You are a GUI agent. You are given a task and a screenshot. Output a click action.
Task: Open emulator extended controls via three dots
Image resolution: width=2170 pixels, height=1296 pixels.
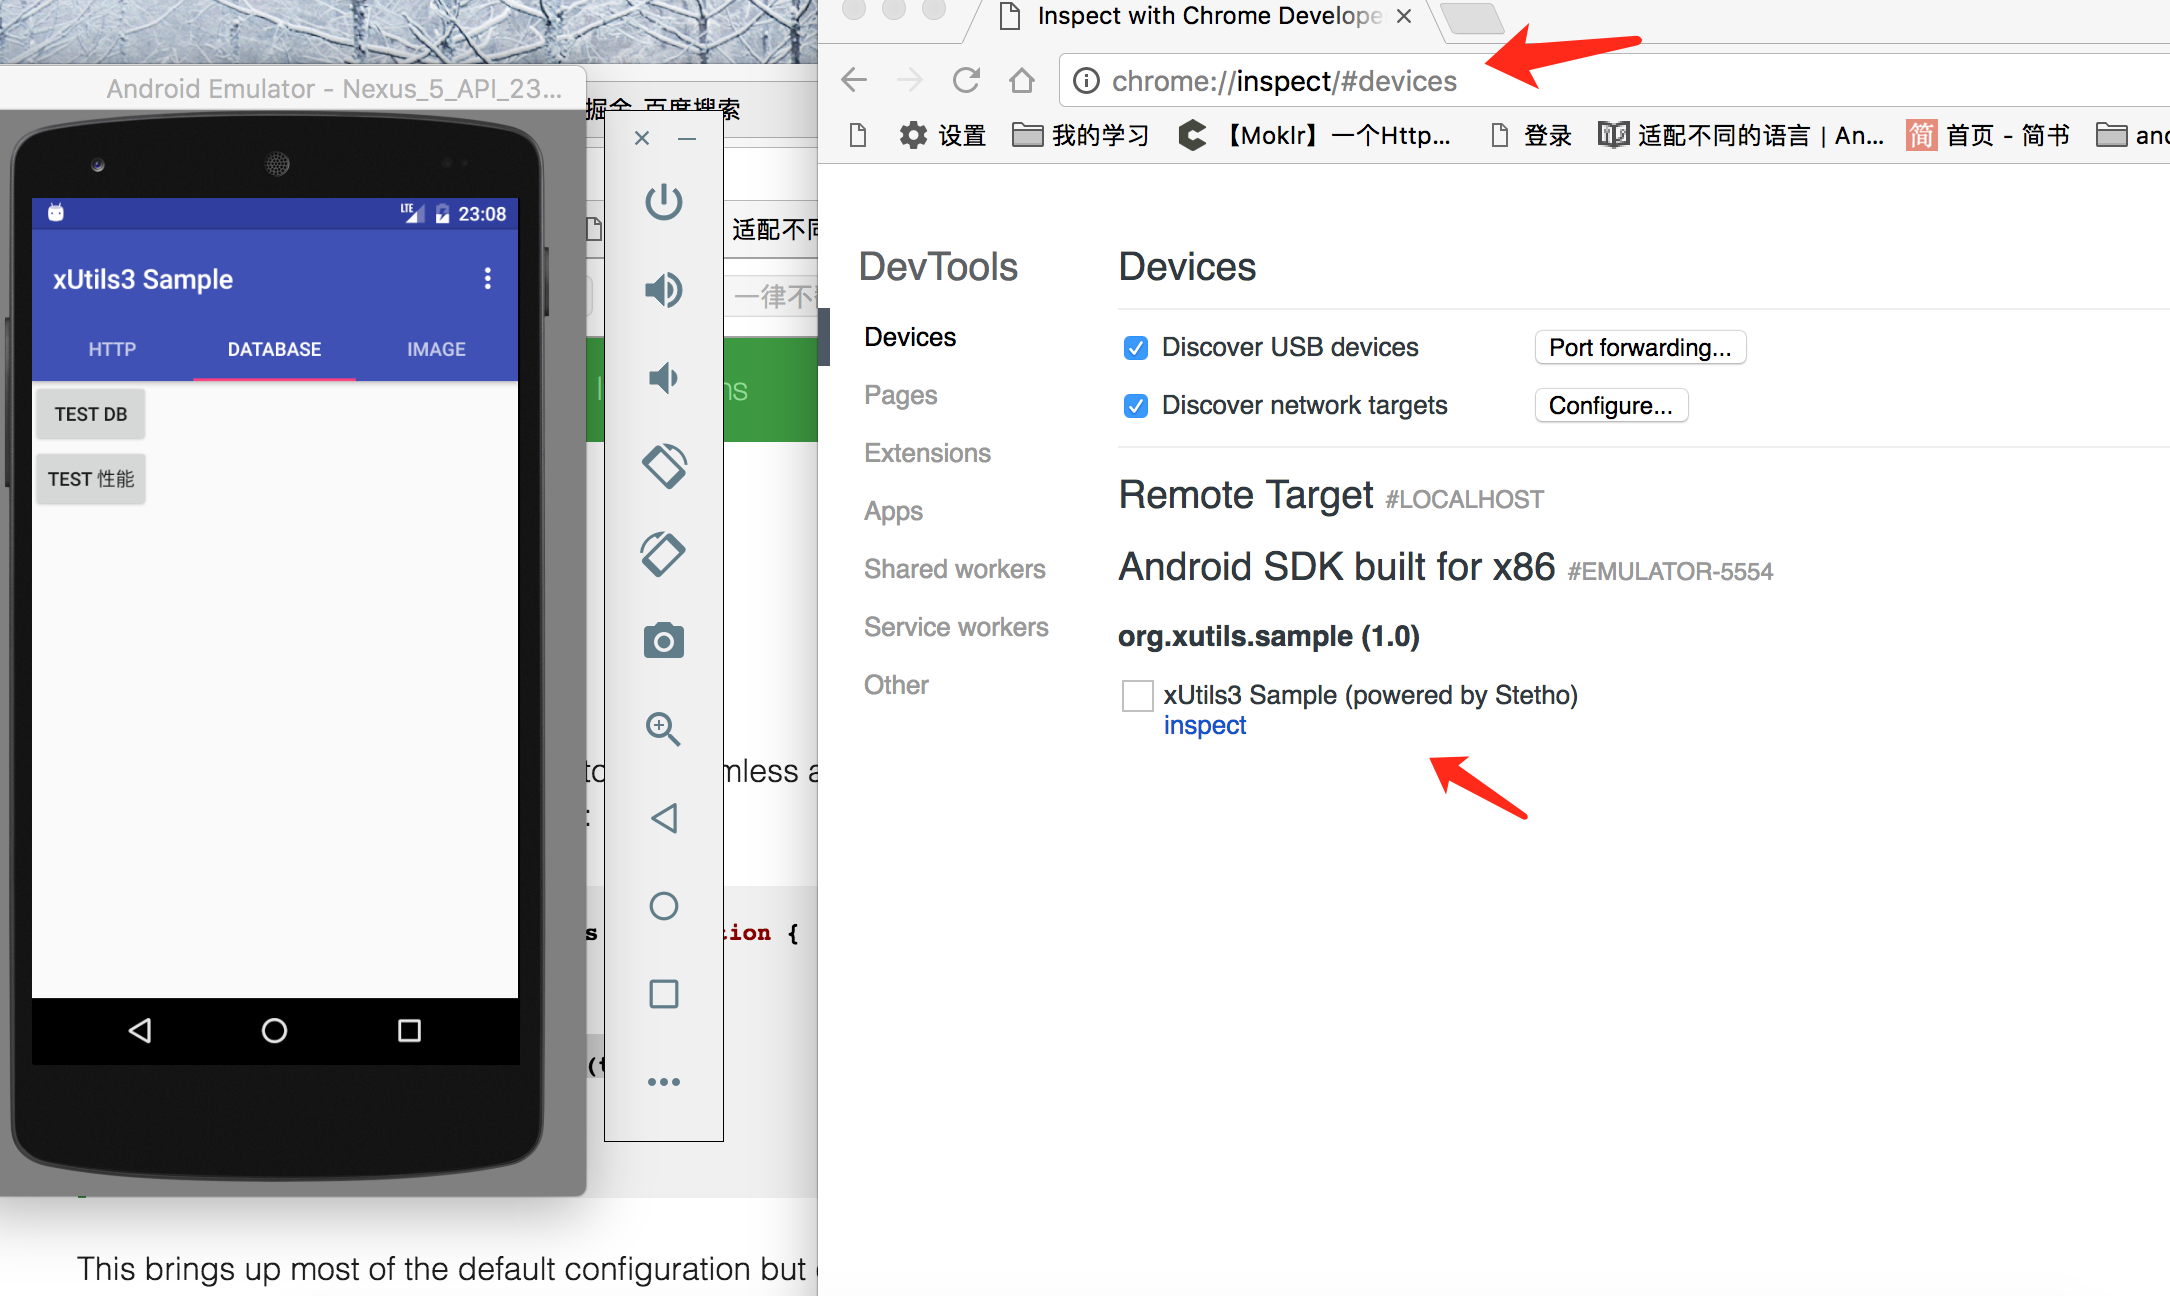pyautogui.click(x=664, y=1082)
